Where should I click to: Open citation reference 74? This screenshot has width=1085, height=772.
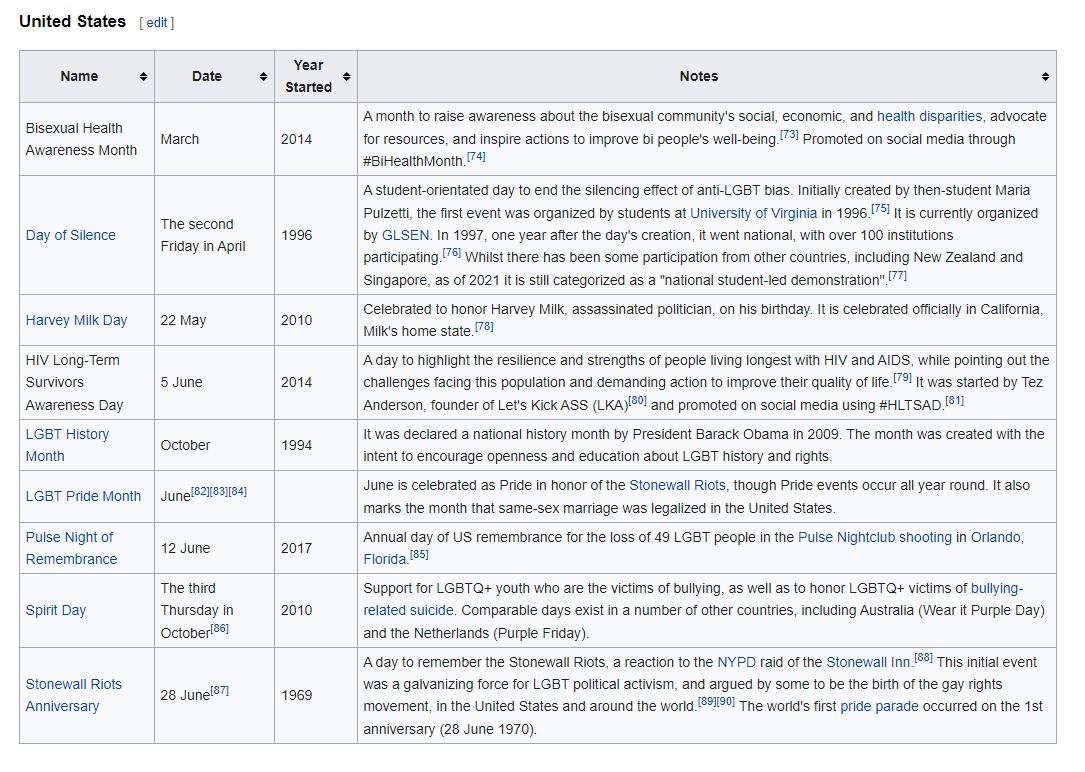pos(476,157)
